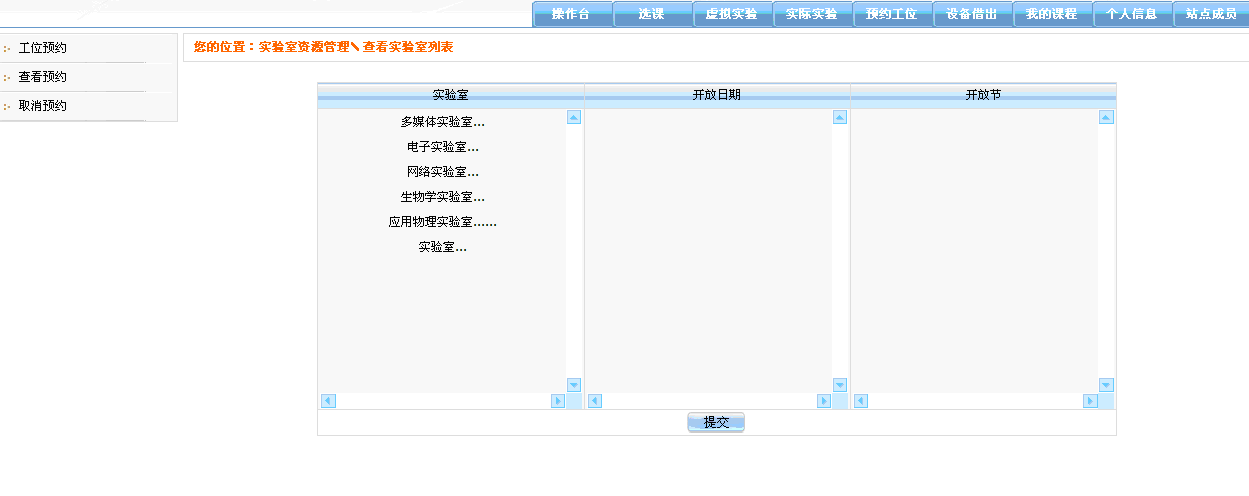Switch to the 虚拟实验 tab
Screen dimensions: 1249x496
pos(732,14)
